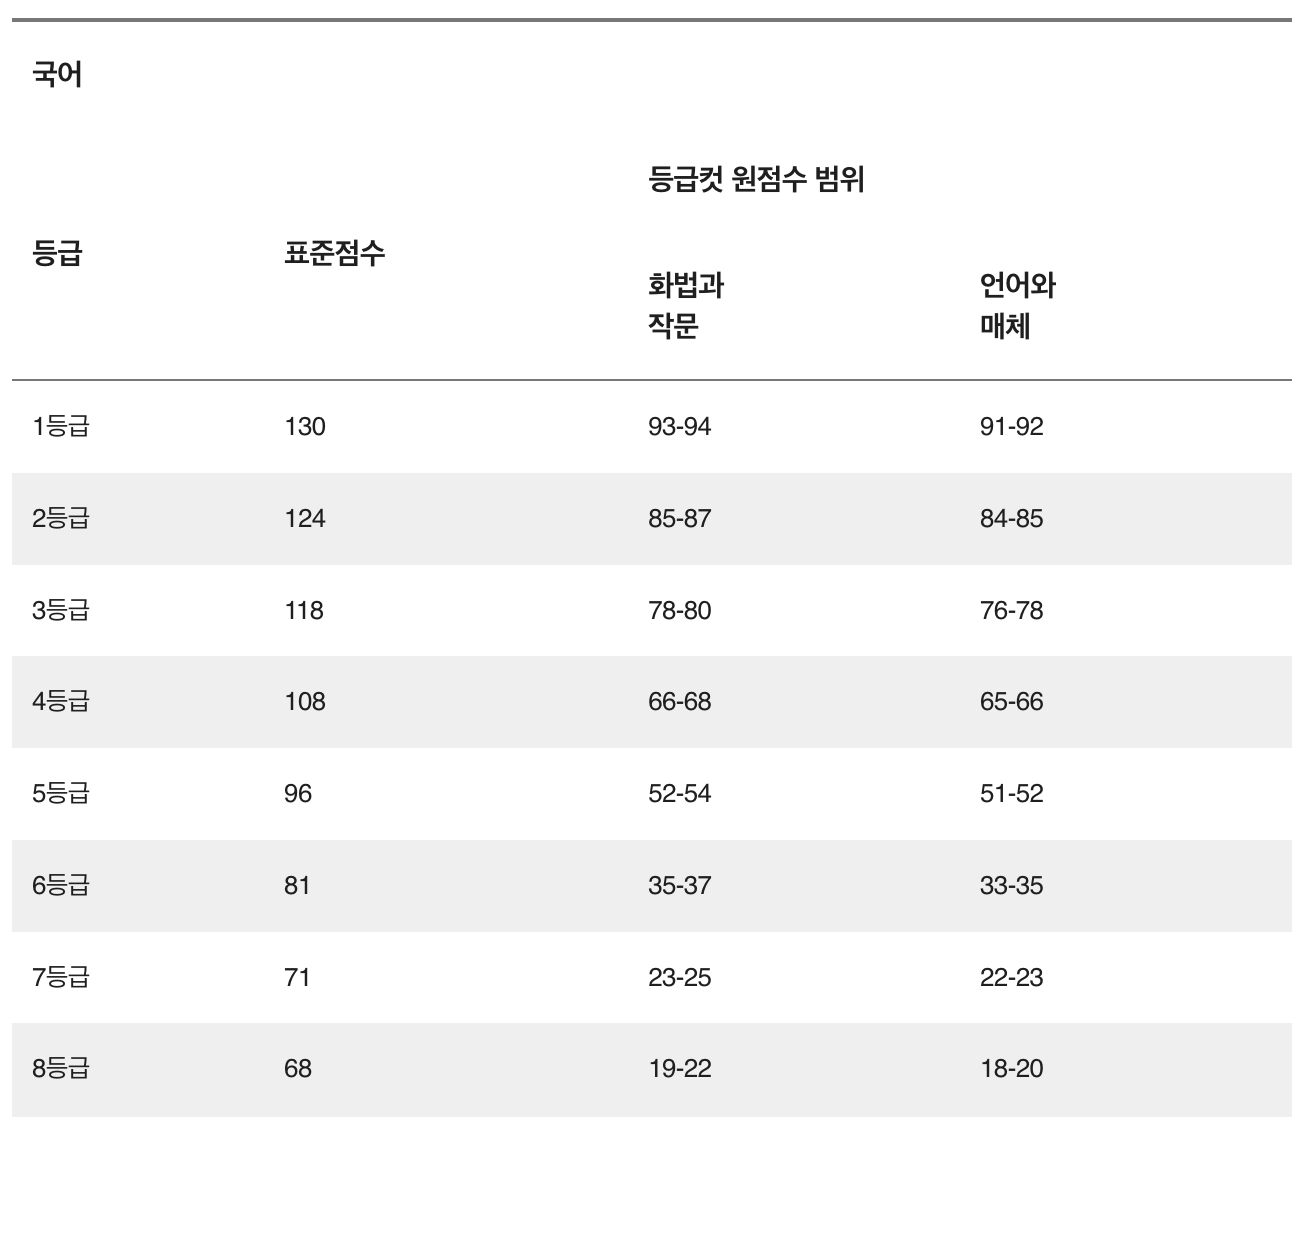This screenshot has height=1238, width=1310.
Task: Click standard score 118 cell
Action: point(304,610)
